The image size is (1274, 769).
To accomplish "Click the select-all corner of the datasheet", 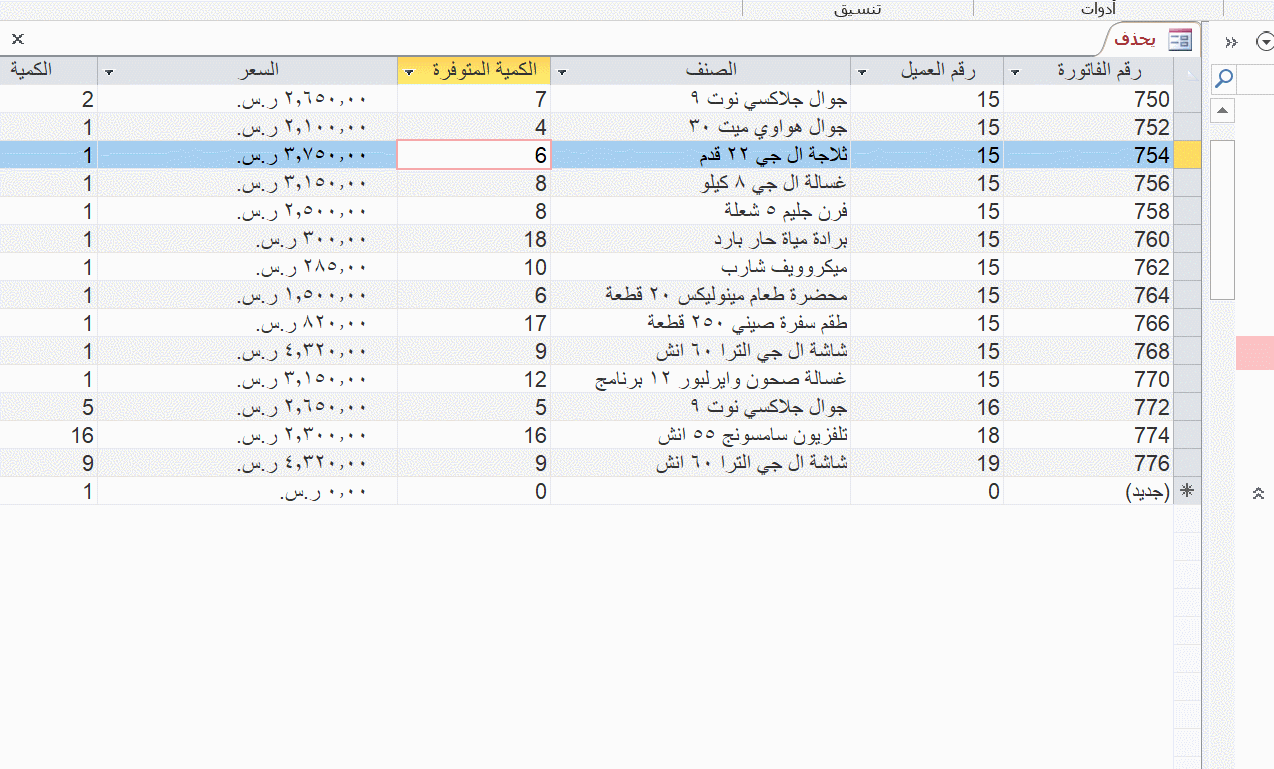I will coord(1187,71).
